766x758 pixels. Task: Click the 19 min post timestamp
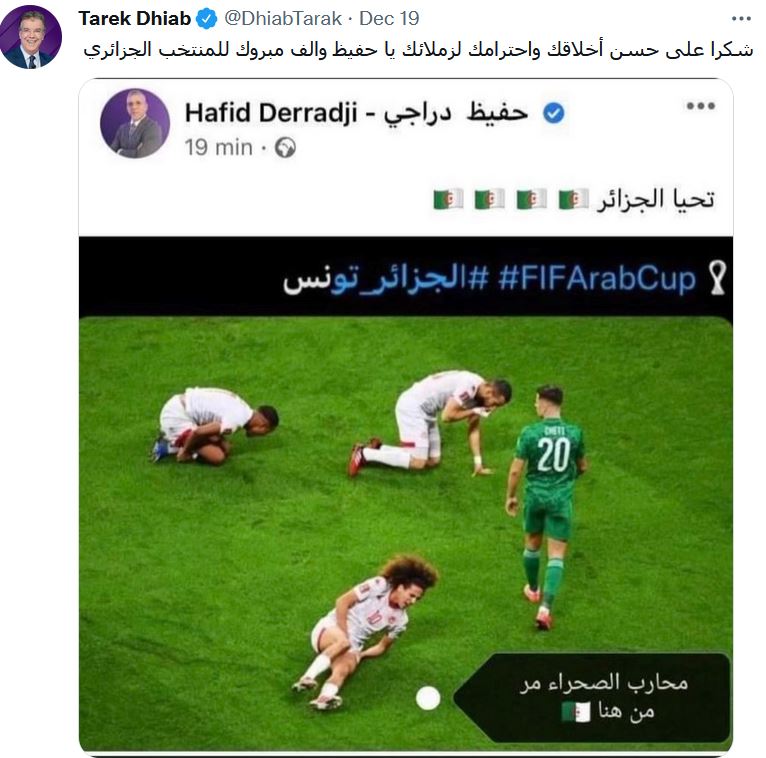pos(218,147)
